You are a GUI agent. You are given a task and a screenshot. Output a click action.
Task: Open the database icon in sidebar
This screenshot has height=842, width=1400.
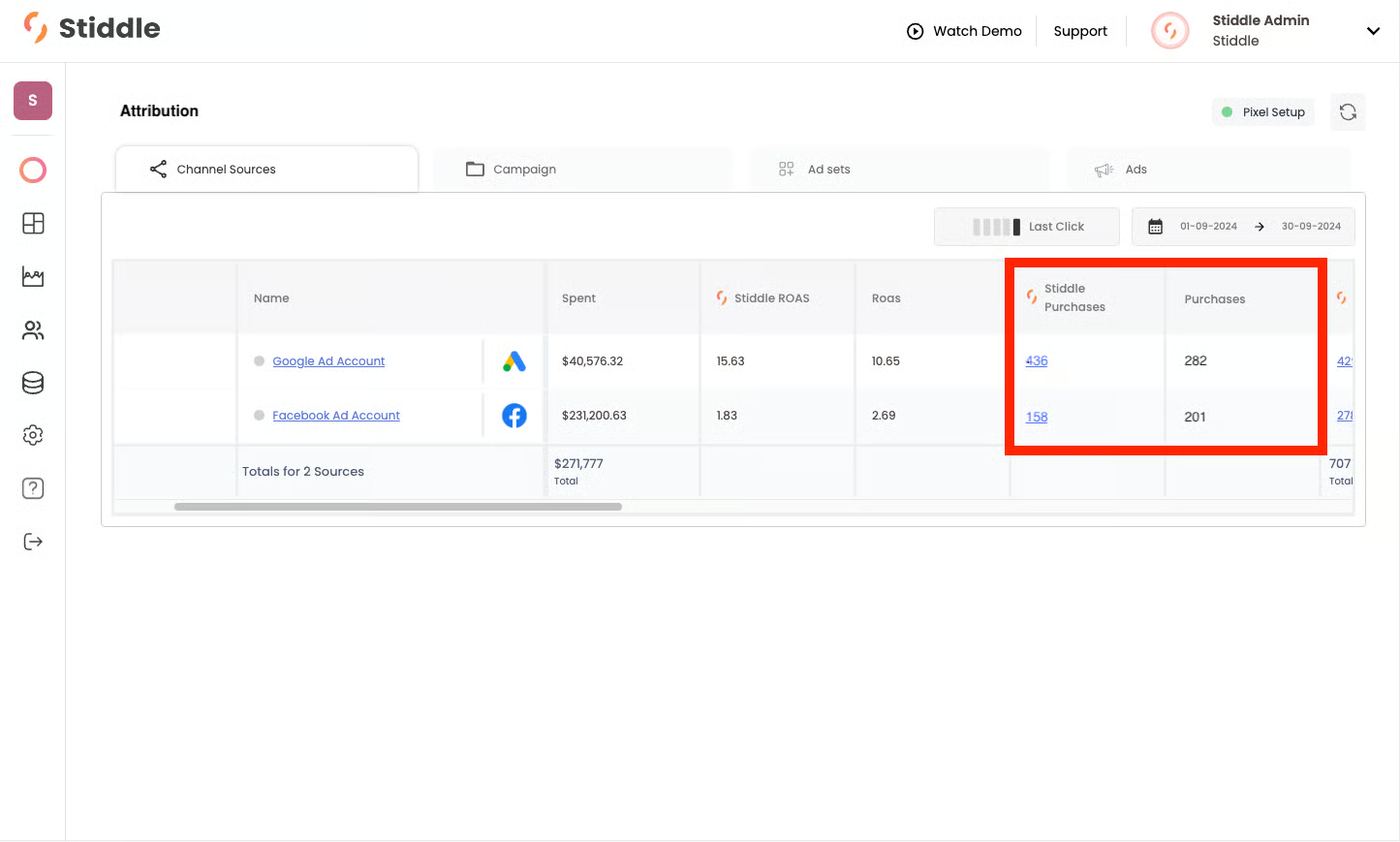coord(33,383)
